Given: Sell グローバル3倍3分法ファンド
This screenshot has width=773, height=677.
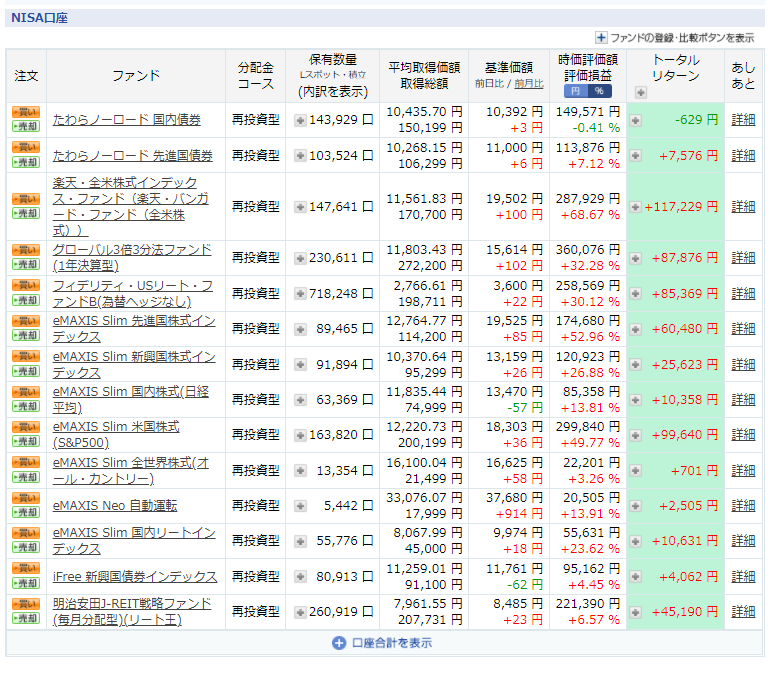Looking at the screenshot, I should coord(26,264).
